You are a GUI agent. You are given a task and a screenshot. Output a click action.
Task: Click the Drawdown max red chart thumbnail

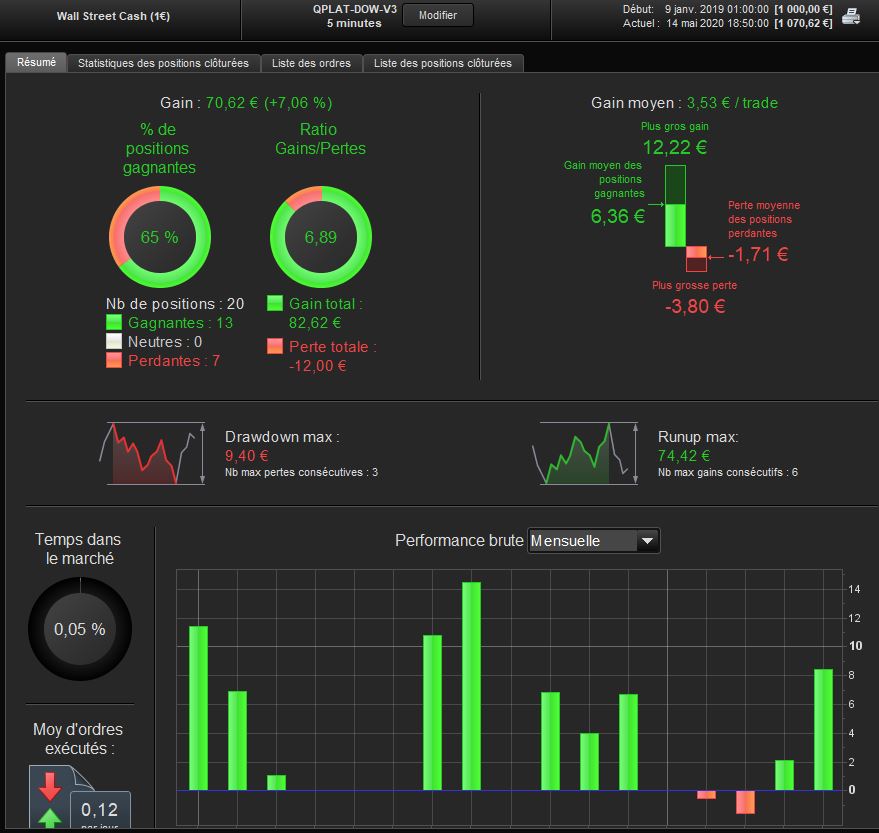pyautogui.click(x=152, y=453)
